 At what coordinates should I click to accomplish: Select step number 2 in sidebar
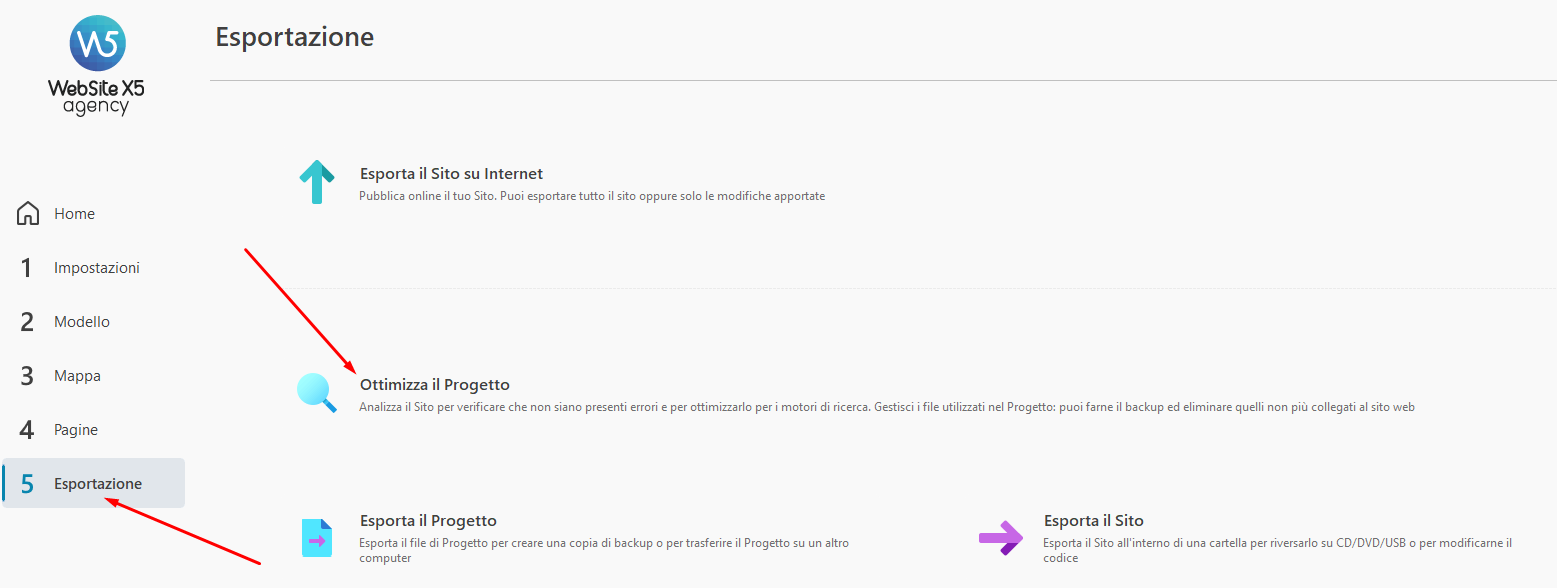point(27,322)
